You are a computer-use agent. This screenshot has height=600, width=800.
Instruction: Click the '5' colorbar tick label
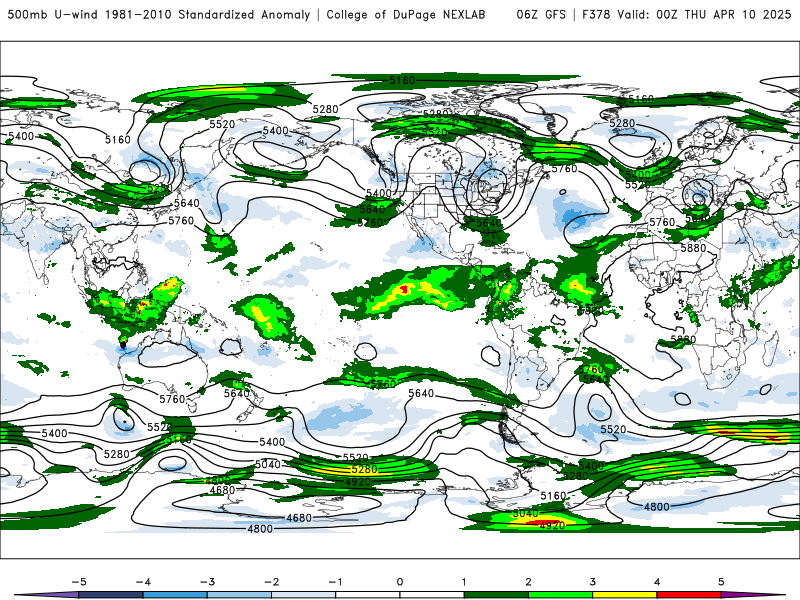click(721, 582)
